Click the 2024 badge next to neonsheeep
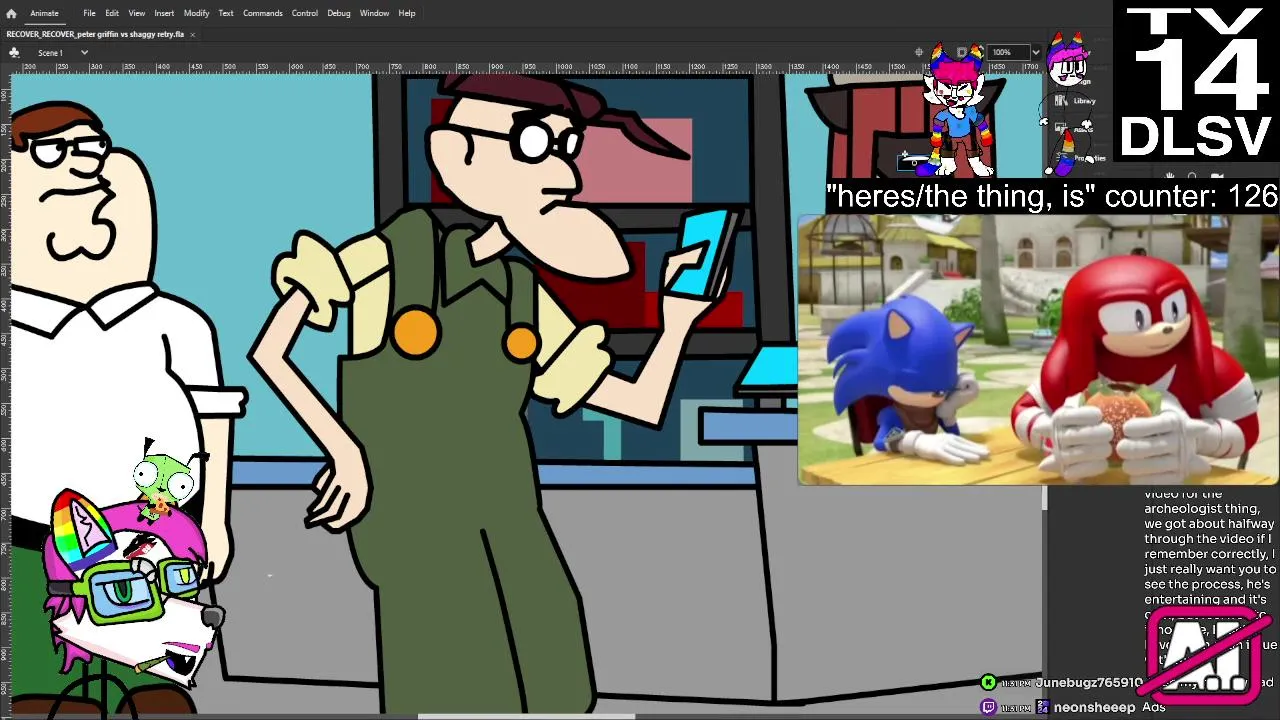1280x720 pixels. coord(1043,707)
